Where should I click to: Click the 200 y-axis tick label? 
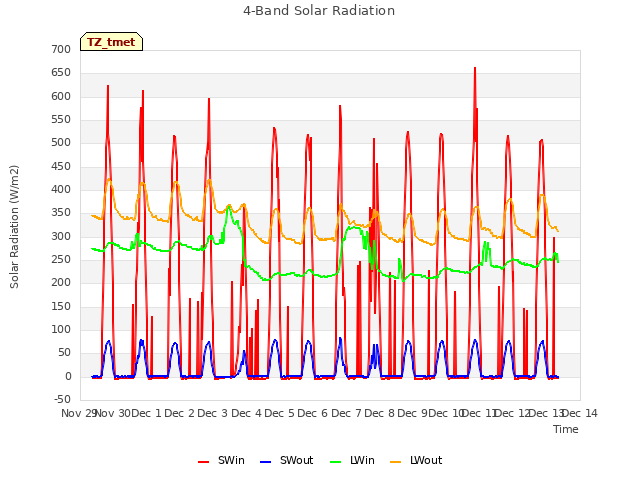tap(61, 282)
